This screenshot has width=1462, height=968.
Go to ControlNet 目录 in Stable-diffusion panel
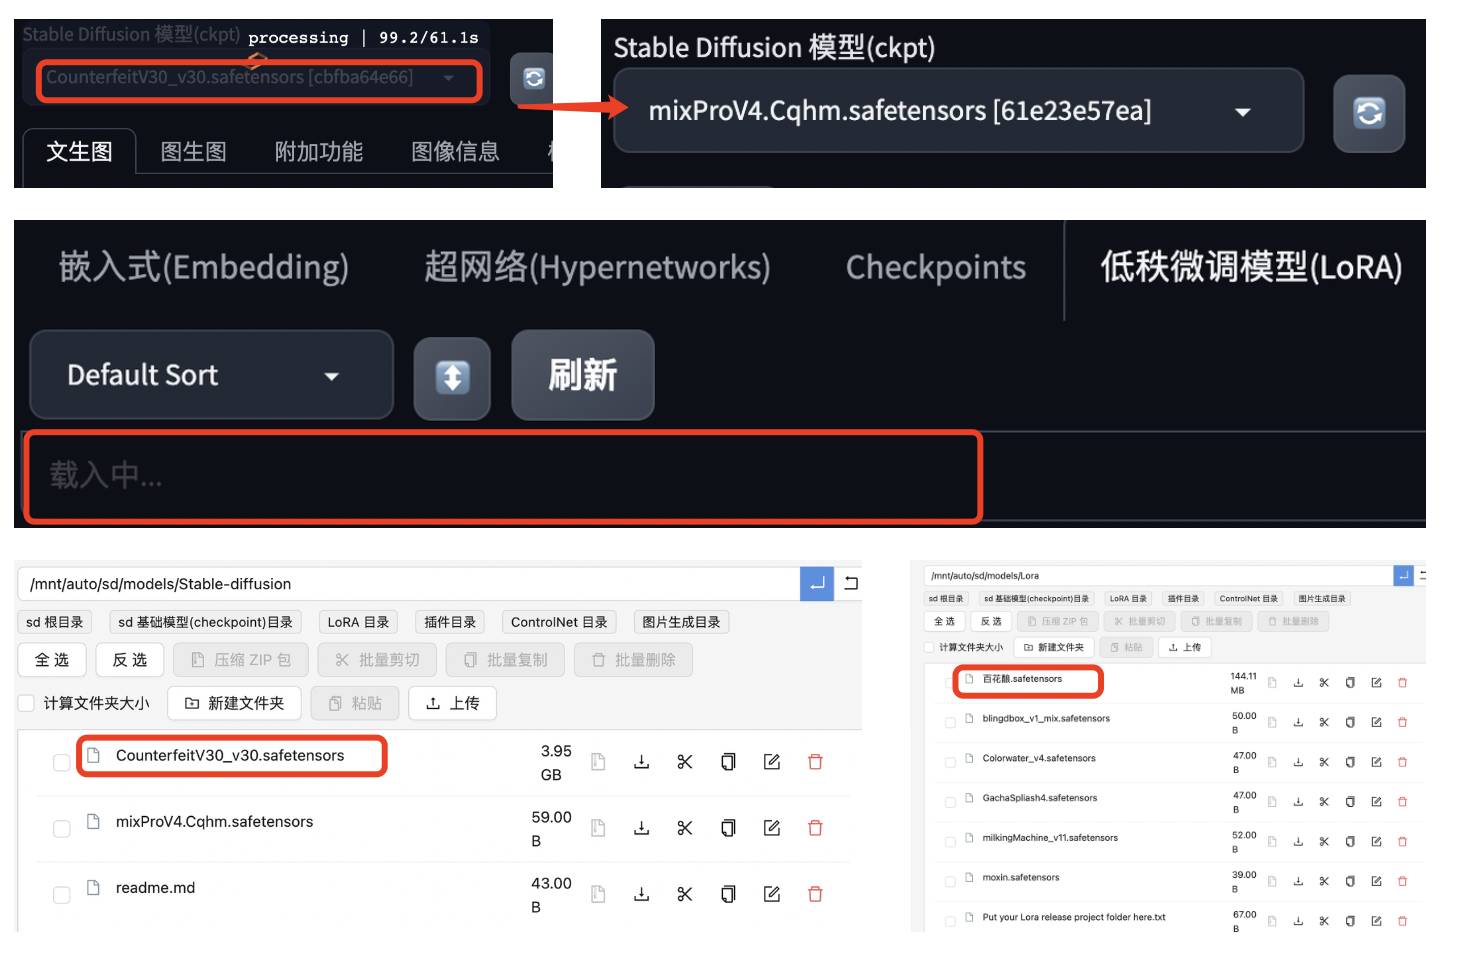559,622
